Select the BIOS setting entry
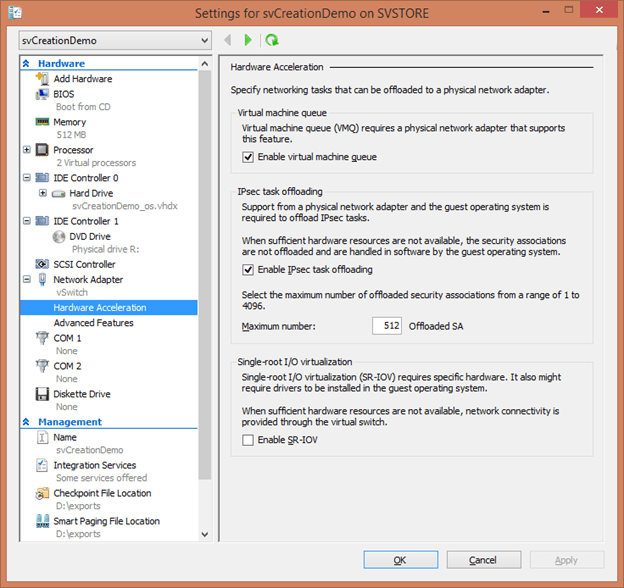This screenshot has height=588, width=624. (x=64, y=94)
